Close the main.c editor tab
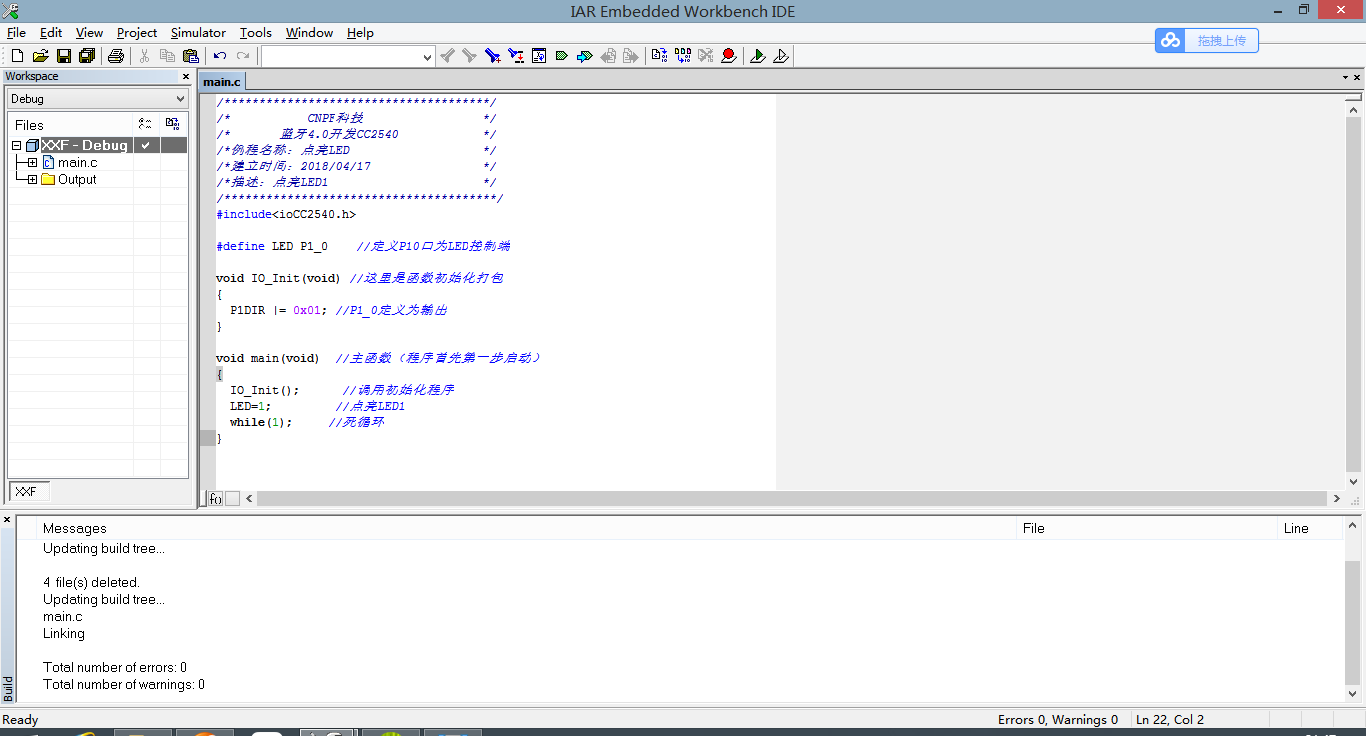 coord(1358,77)
